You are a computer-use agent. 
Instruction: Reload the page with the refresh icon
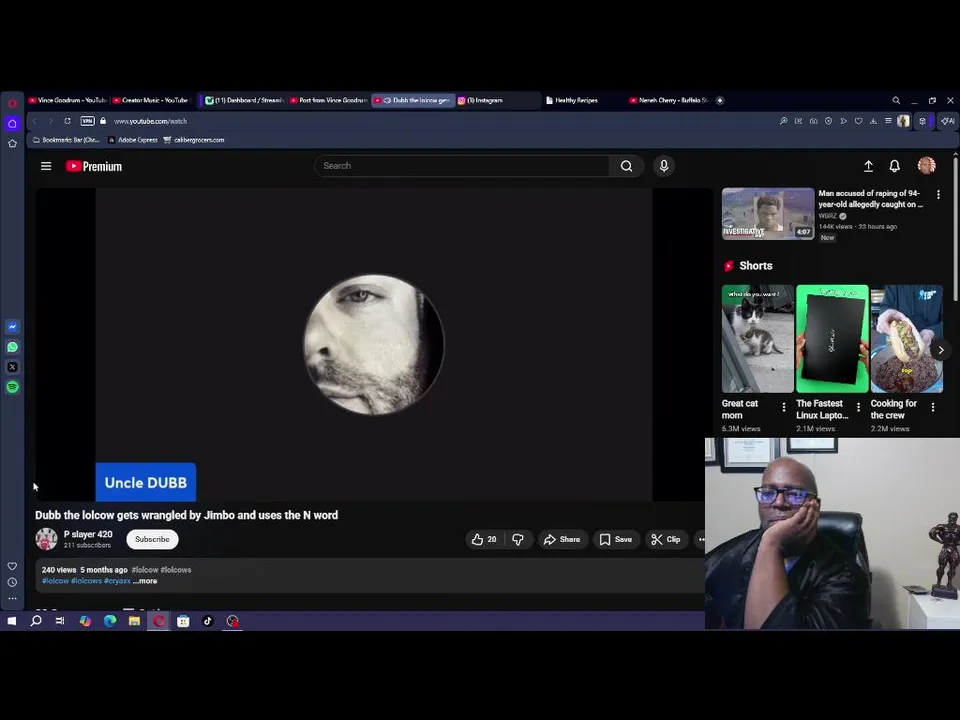point(67,121)
